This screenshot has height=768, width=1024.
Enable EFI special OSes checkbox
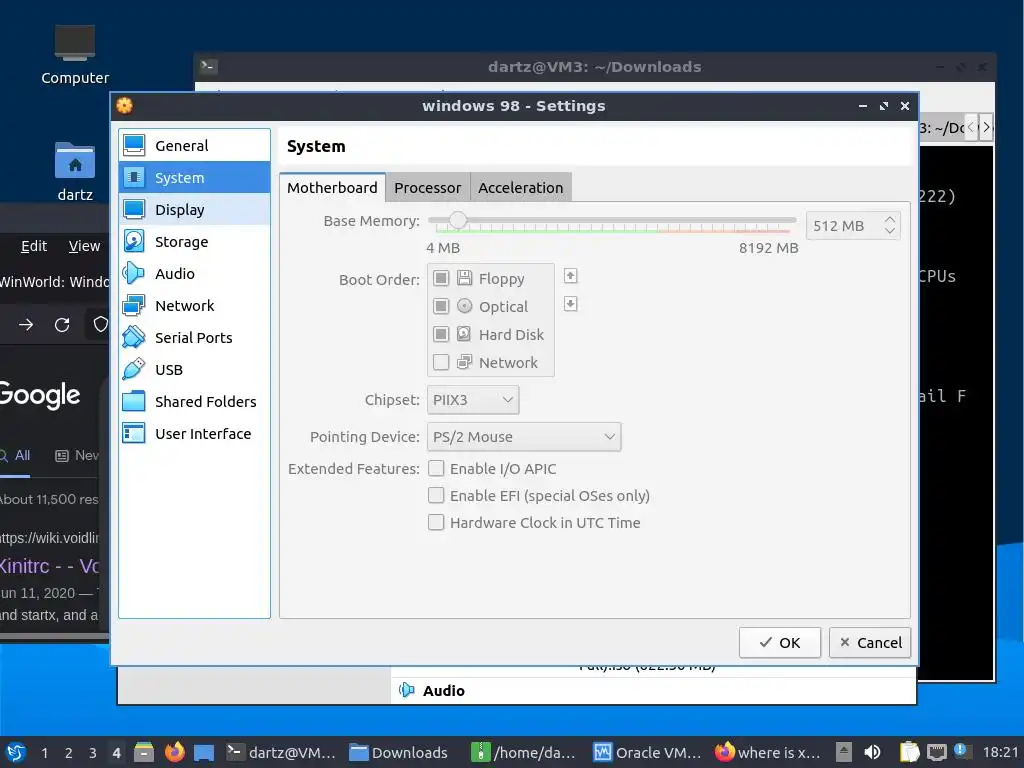click(x=436, y=496)
